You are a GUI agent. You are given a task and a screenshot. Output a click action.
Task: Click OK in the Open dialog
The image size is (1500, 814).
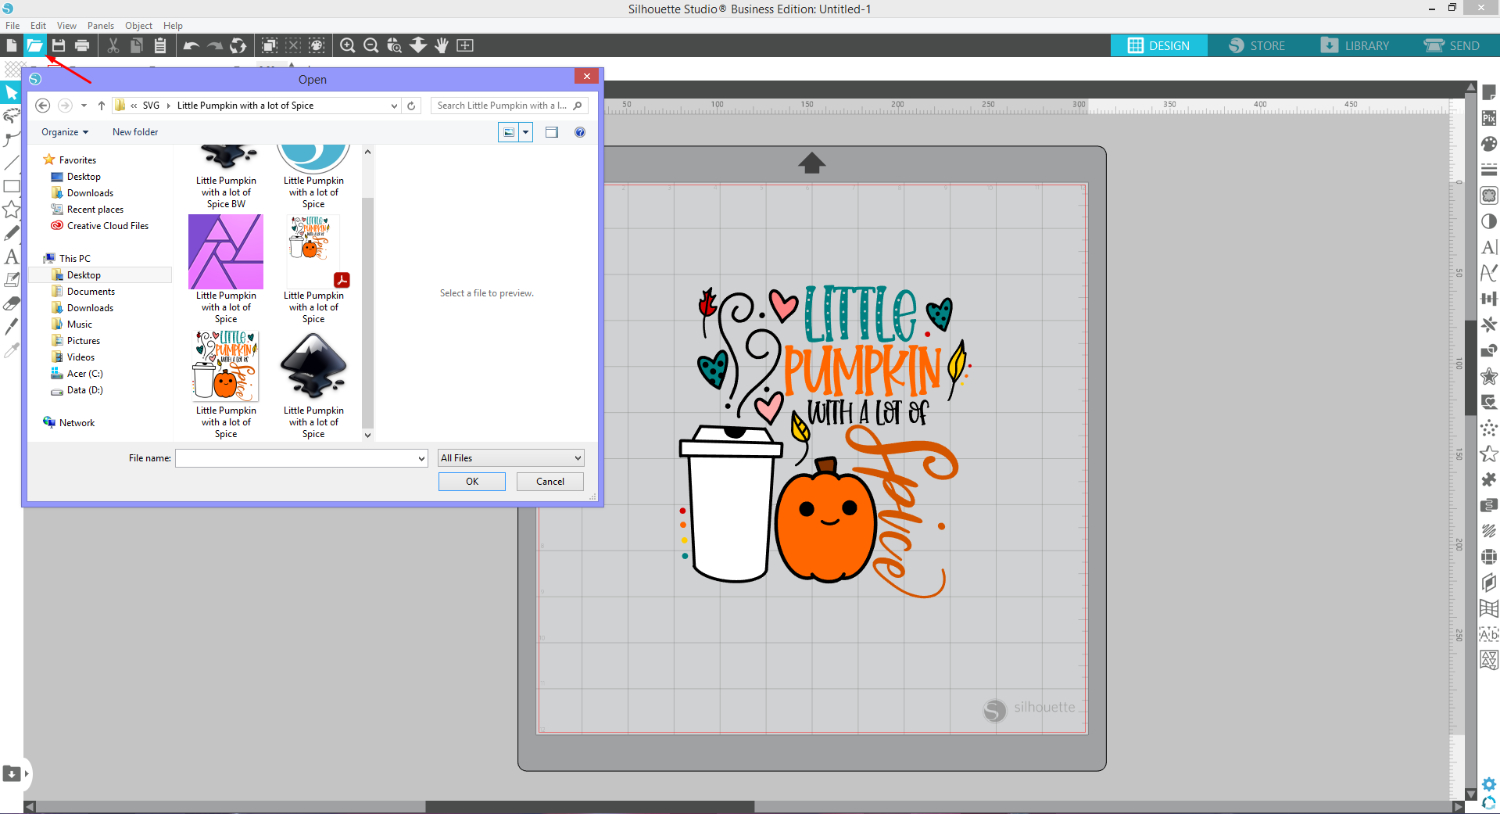[472, 481]
